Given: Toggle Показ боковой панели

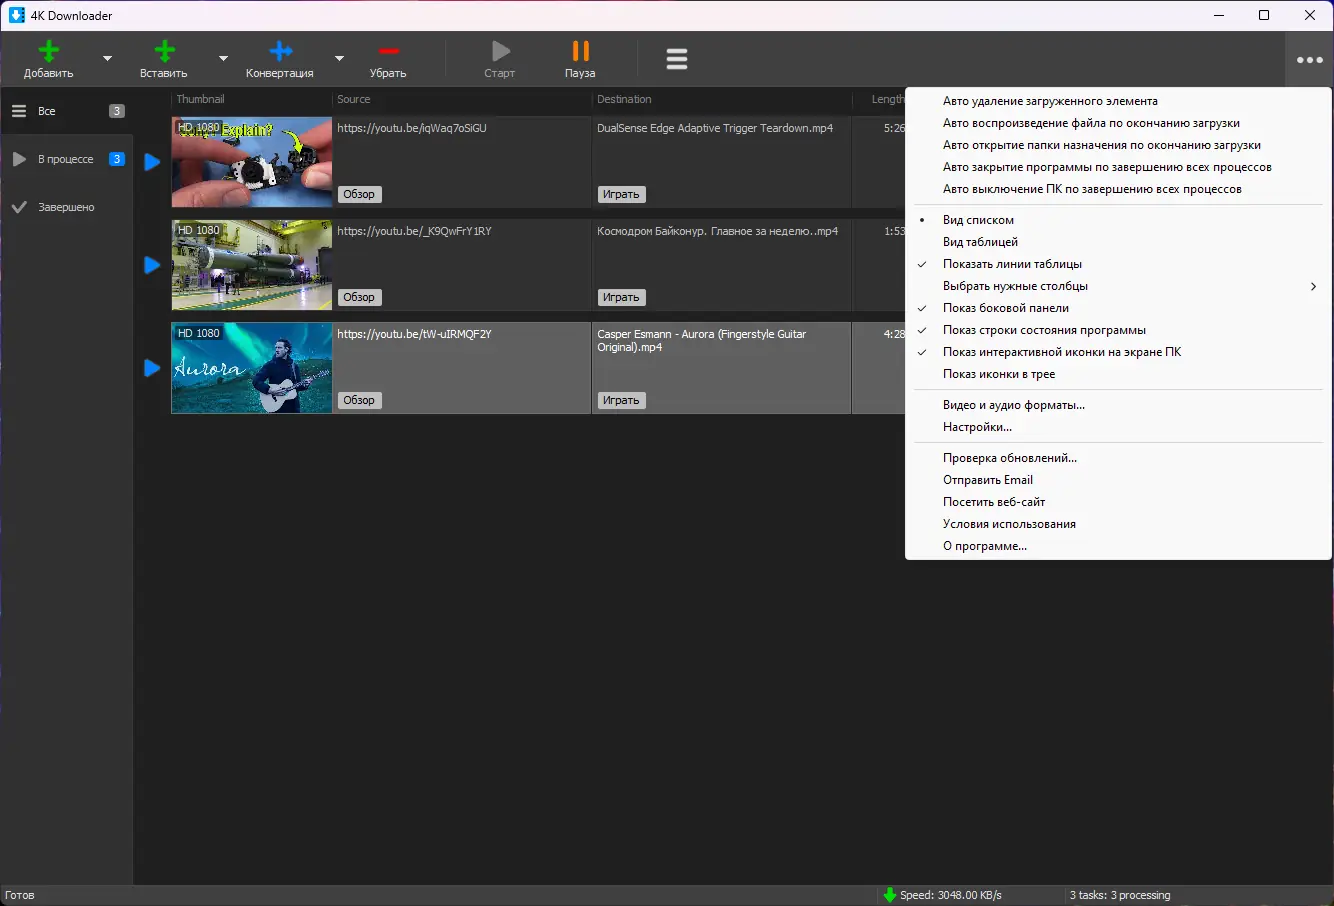Looking at the screenshot, I should coord(1118,308).
